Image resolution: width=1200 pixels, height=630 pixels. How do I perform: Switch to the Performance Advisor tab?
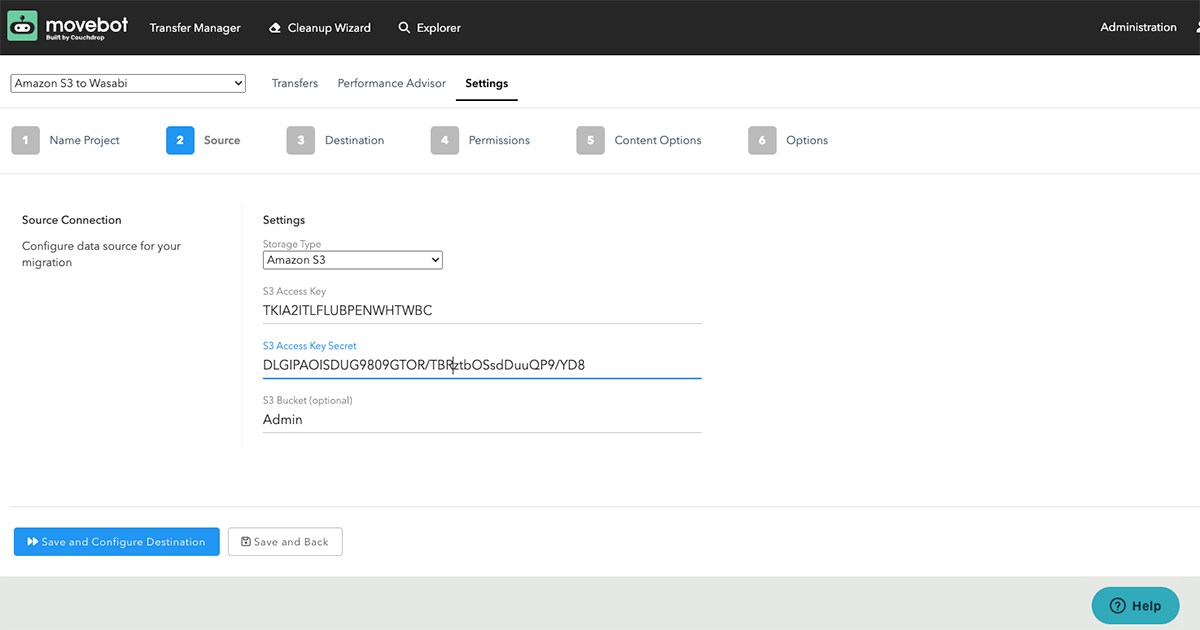point(392,83)
